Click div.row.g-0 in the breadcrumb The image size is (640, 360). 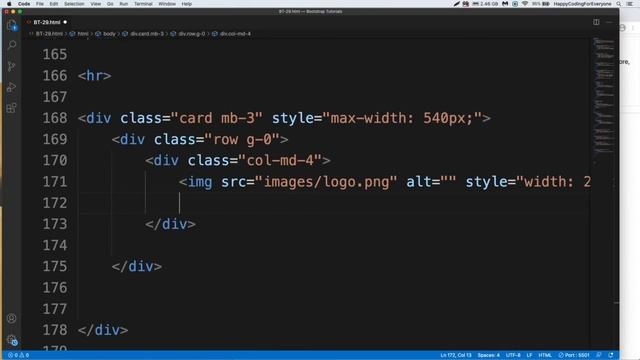[x=192, y=34]
